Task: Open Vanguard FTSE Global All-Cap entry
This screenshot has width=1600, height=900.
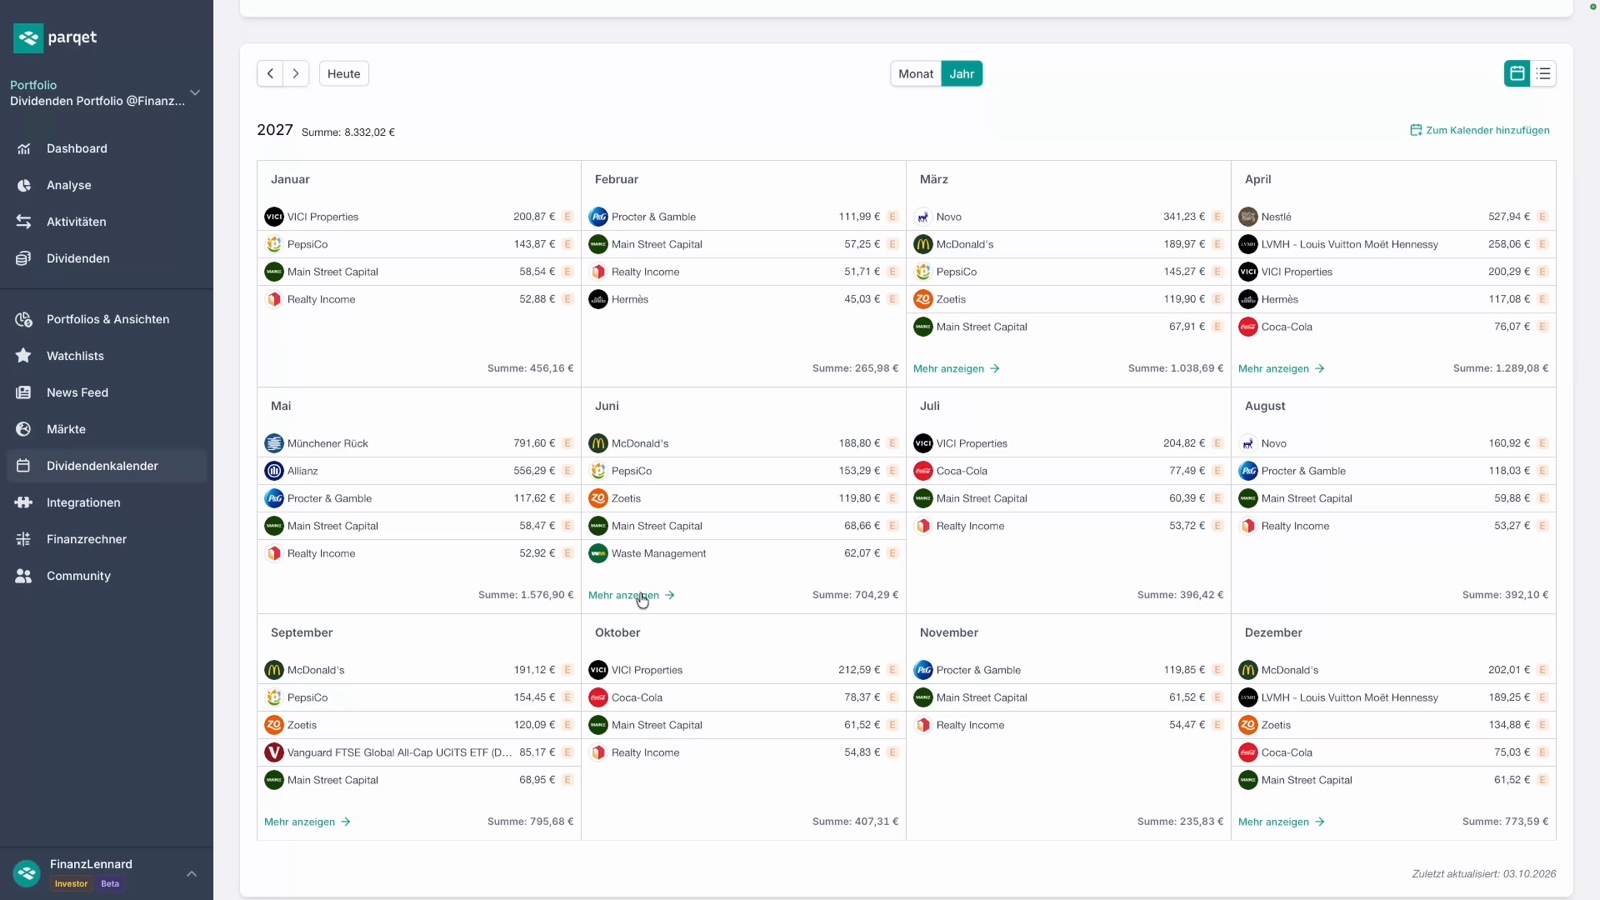Action: click(x=419, y=752)
